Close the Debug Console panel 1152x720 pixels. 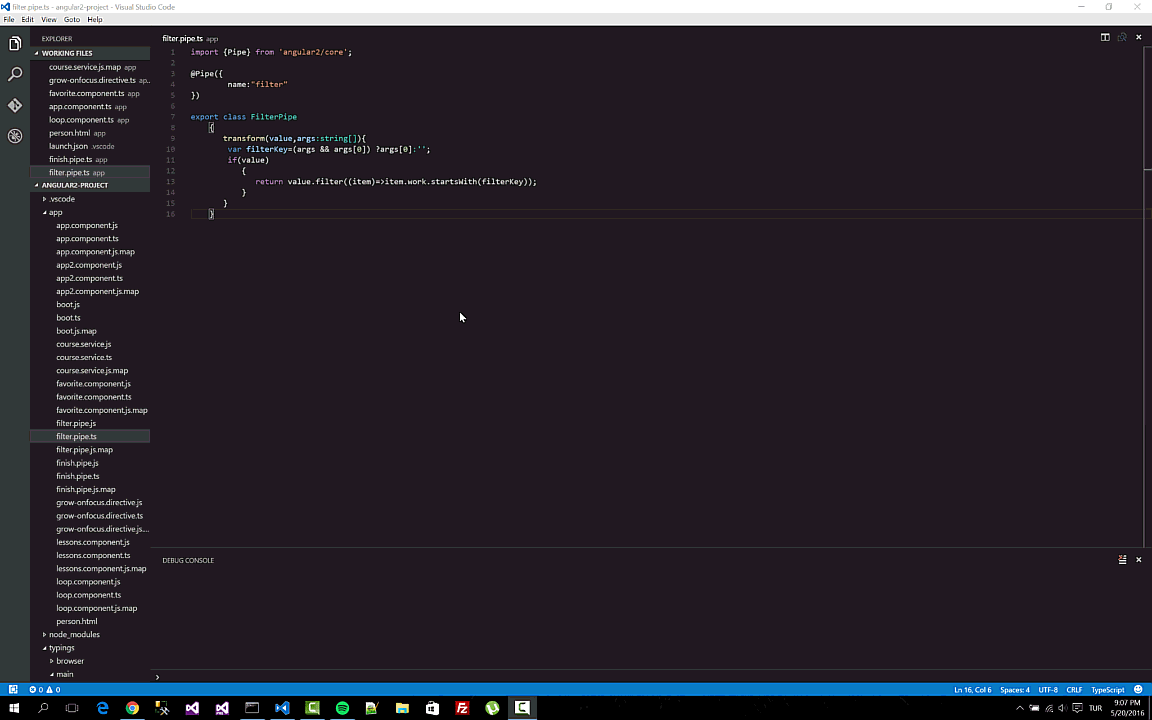click(x=1138, y=559)
